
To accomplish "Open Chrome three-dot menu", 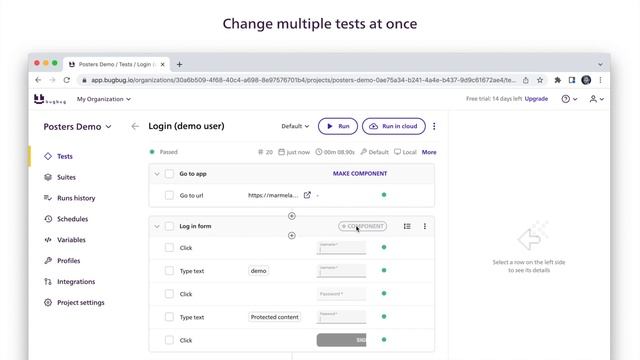I will point(600,80).
